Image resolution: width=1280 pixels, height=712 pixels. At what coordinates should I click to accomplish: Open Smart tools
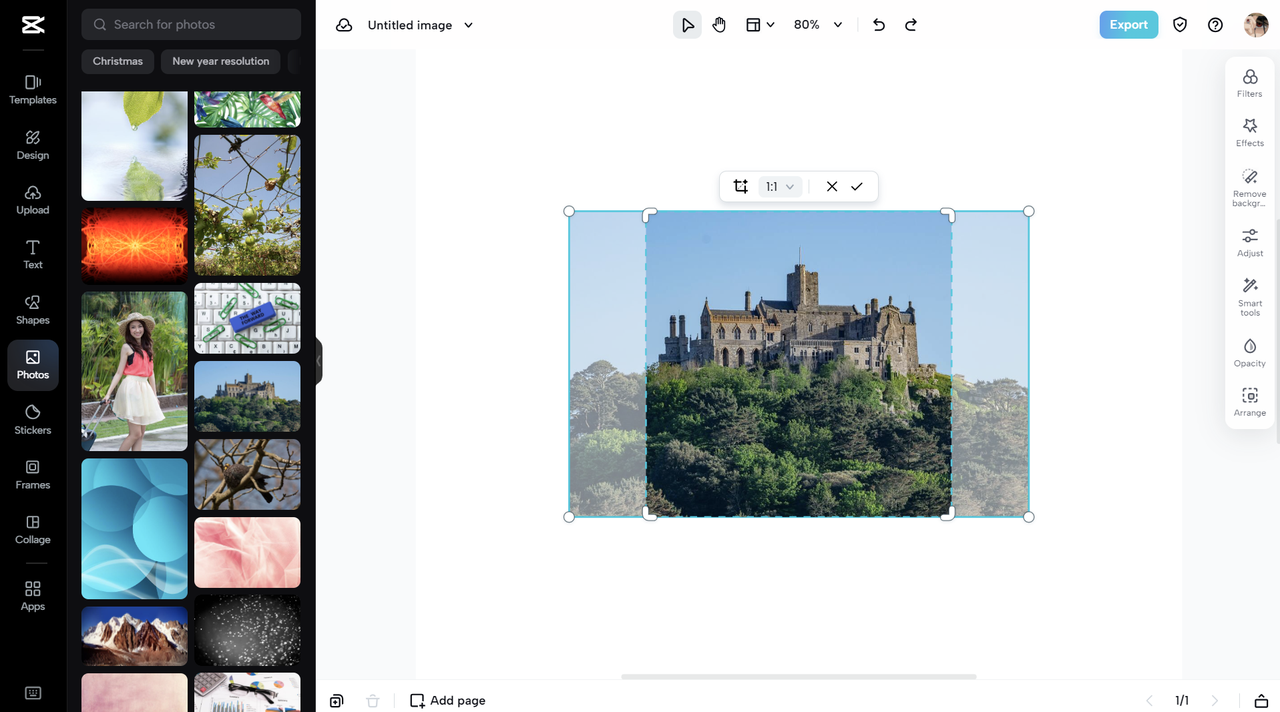click(x=1250, y=297)
